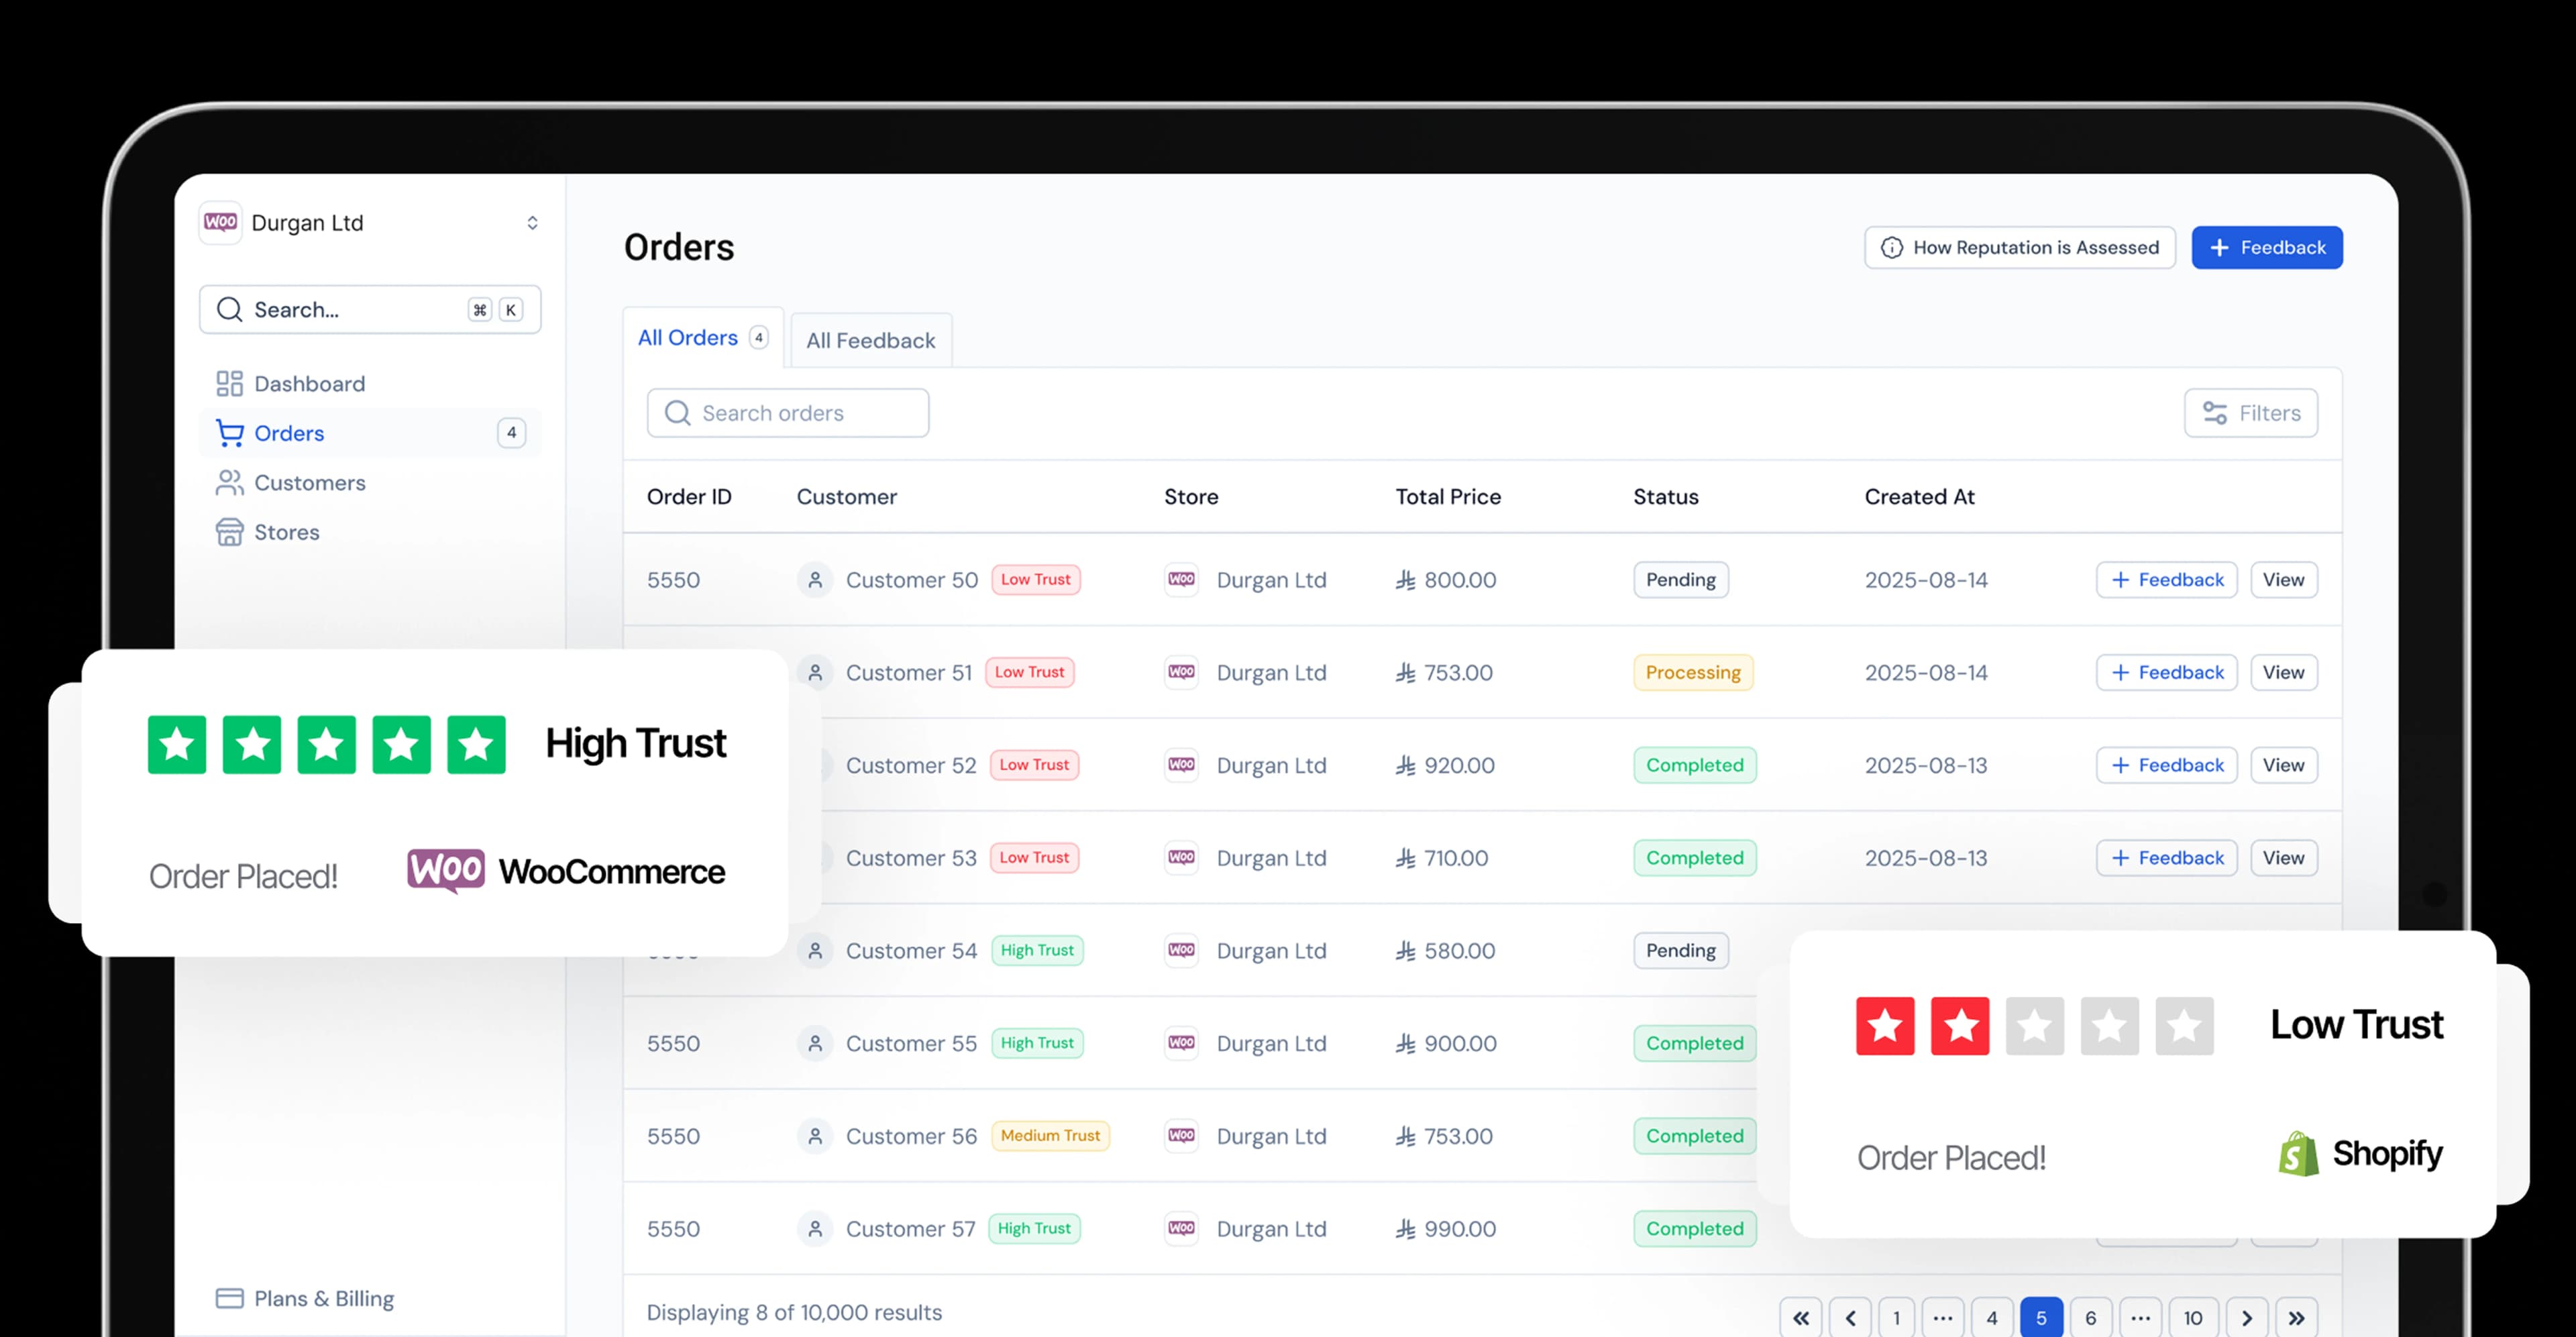The width and height of the screenshot is (2576, 1337).
Task: Go to previous results page
Action: 1850,1318
